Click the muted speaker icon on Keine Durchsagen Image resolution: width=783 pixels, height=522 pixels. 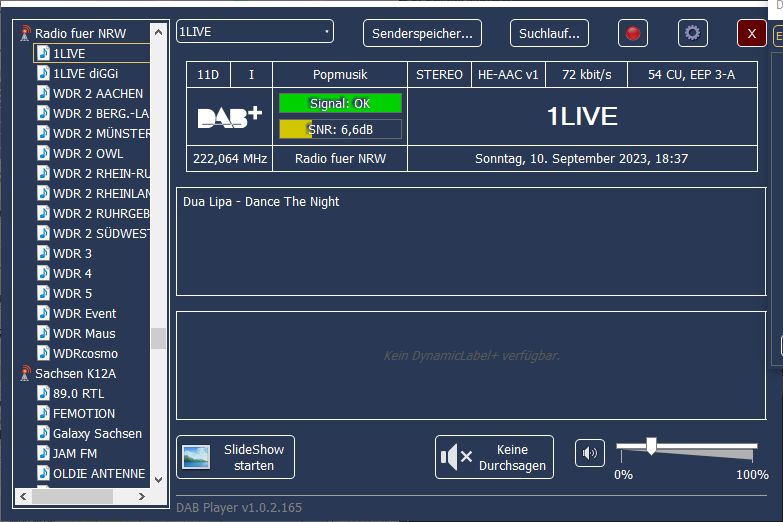click(456, 457)
